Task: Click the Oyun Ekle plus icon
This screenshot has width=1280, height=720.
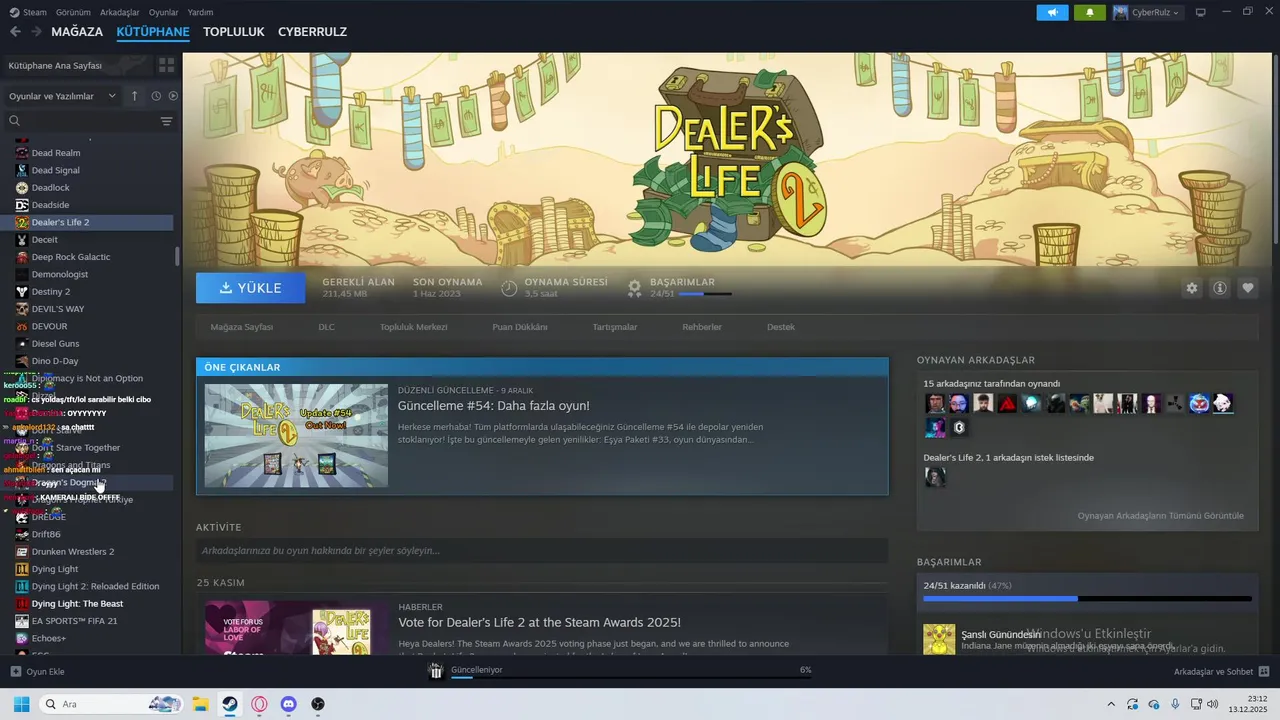Action: 15,671
